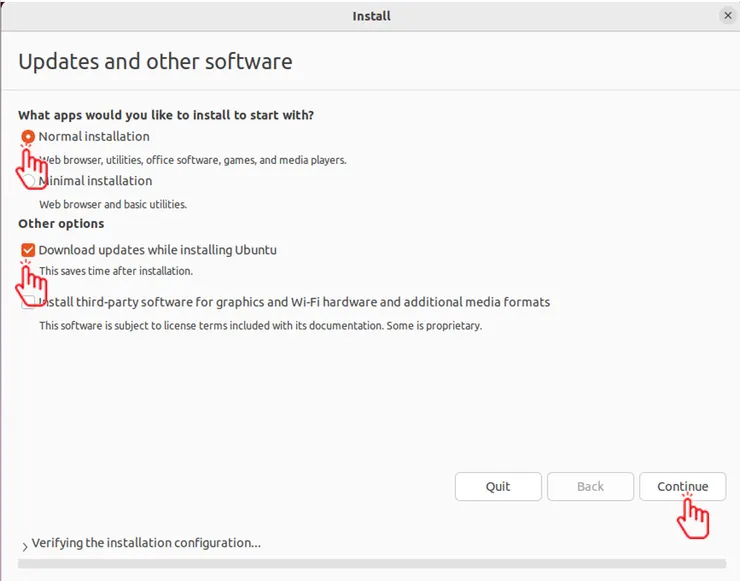Viewport: 740px width, 581px height.
Task: Choose the Minimal installation radio button
Action: [x=29, y=181]
